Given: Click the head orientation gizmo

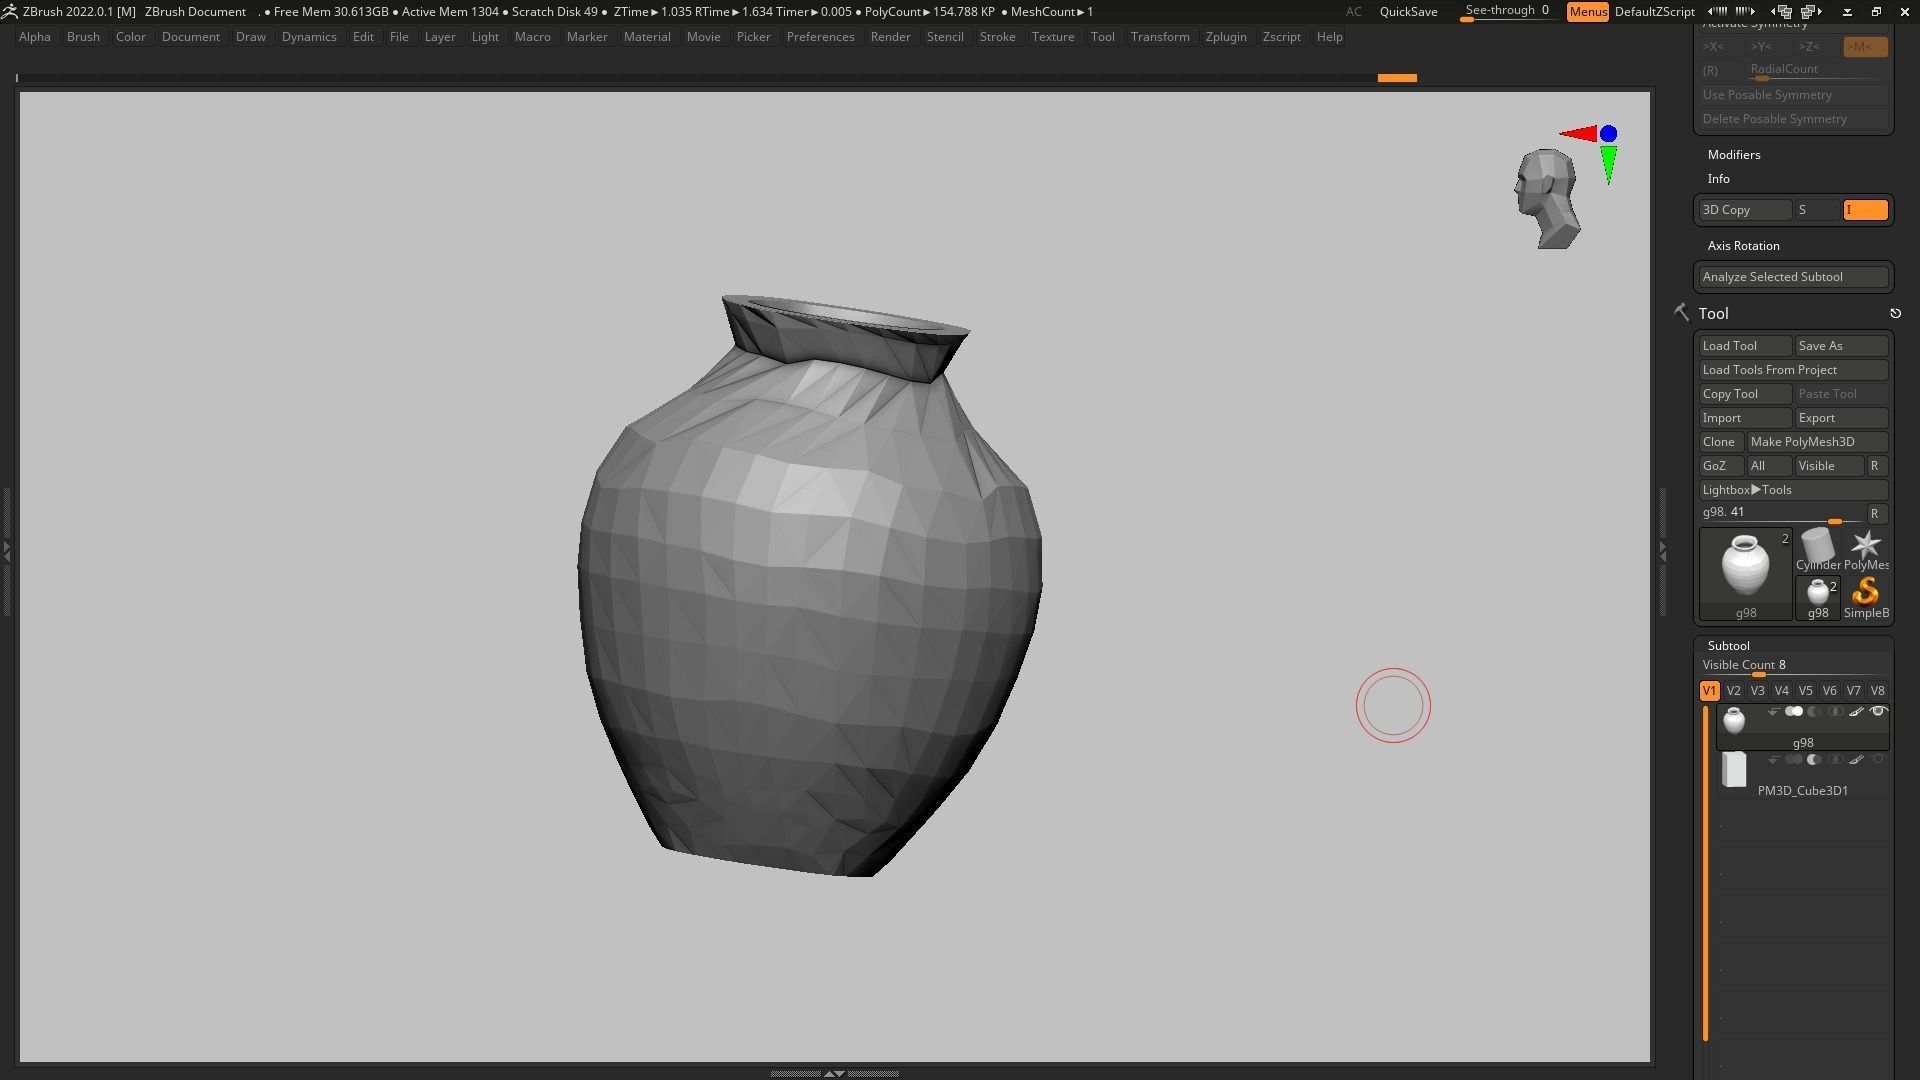Looking at the screenshot, I should click(1547, 198).
